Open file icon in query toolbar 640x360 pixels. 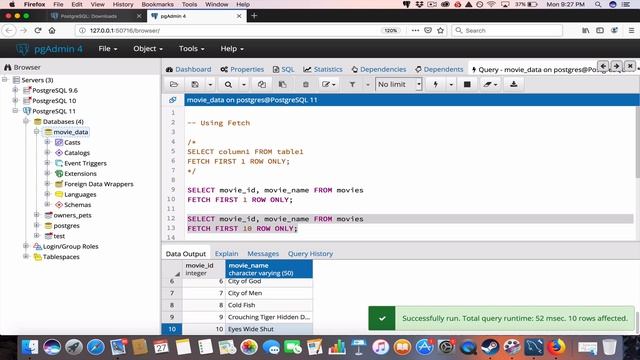pyautogui.click(x=174, y=84)
